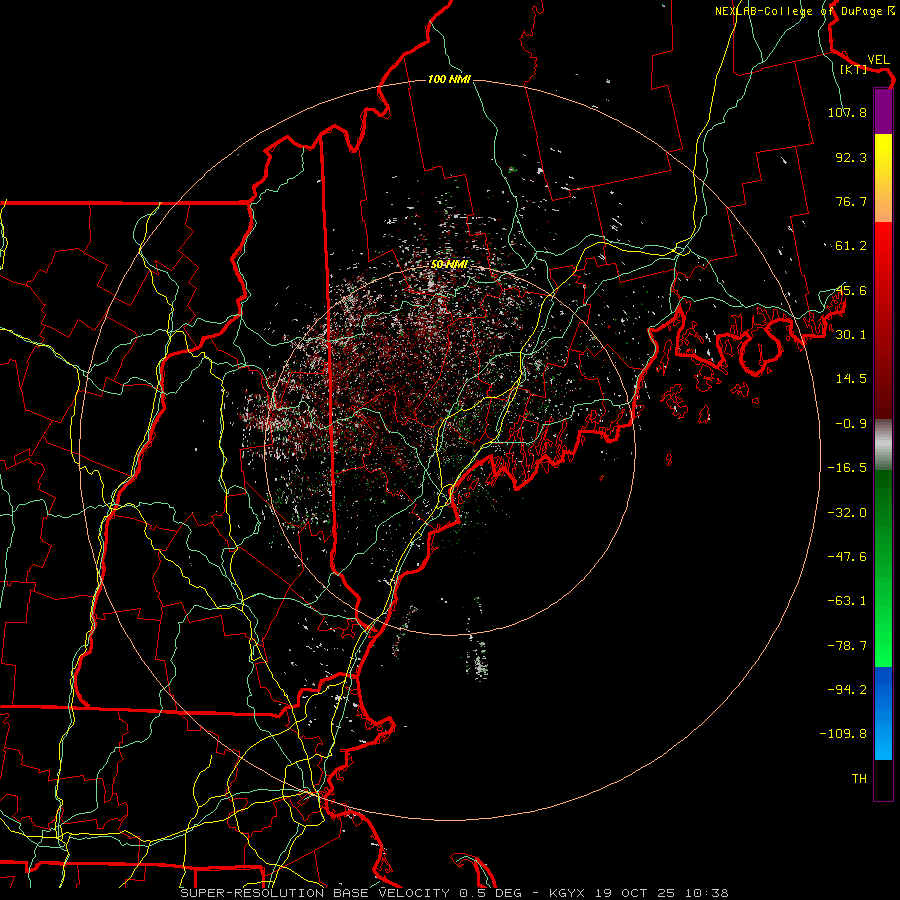Click the -63.1 velocity scale value
Screen dimensions: 900x900
[x=847, y=601]
